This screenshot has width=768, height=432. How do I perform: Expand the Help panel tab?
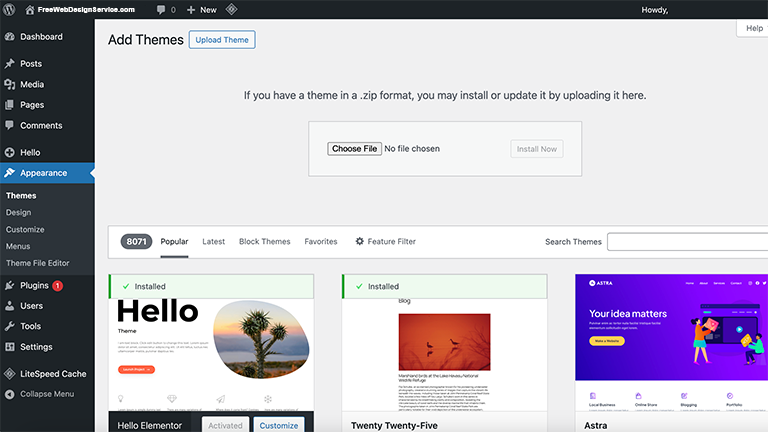[x=753, y=28]
